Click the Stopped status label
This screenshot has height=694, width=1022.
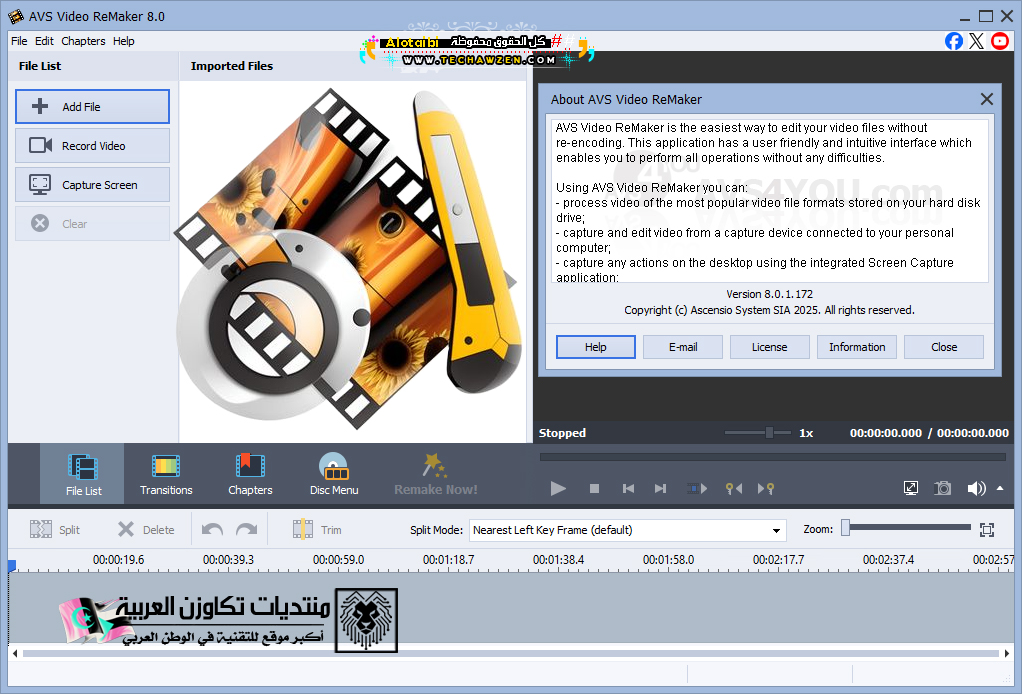click(562, 433)
